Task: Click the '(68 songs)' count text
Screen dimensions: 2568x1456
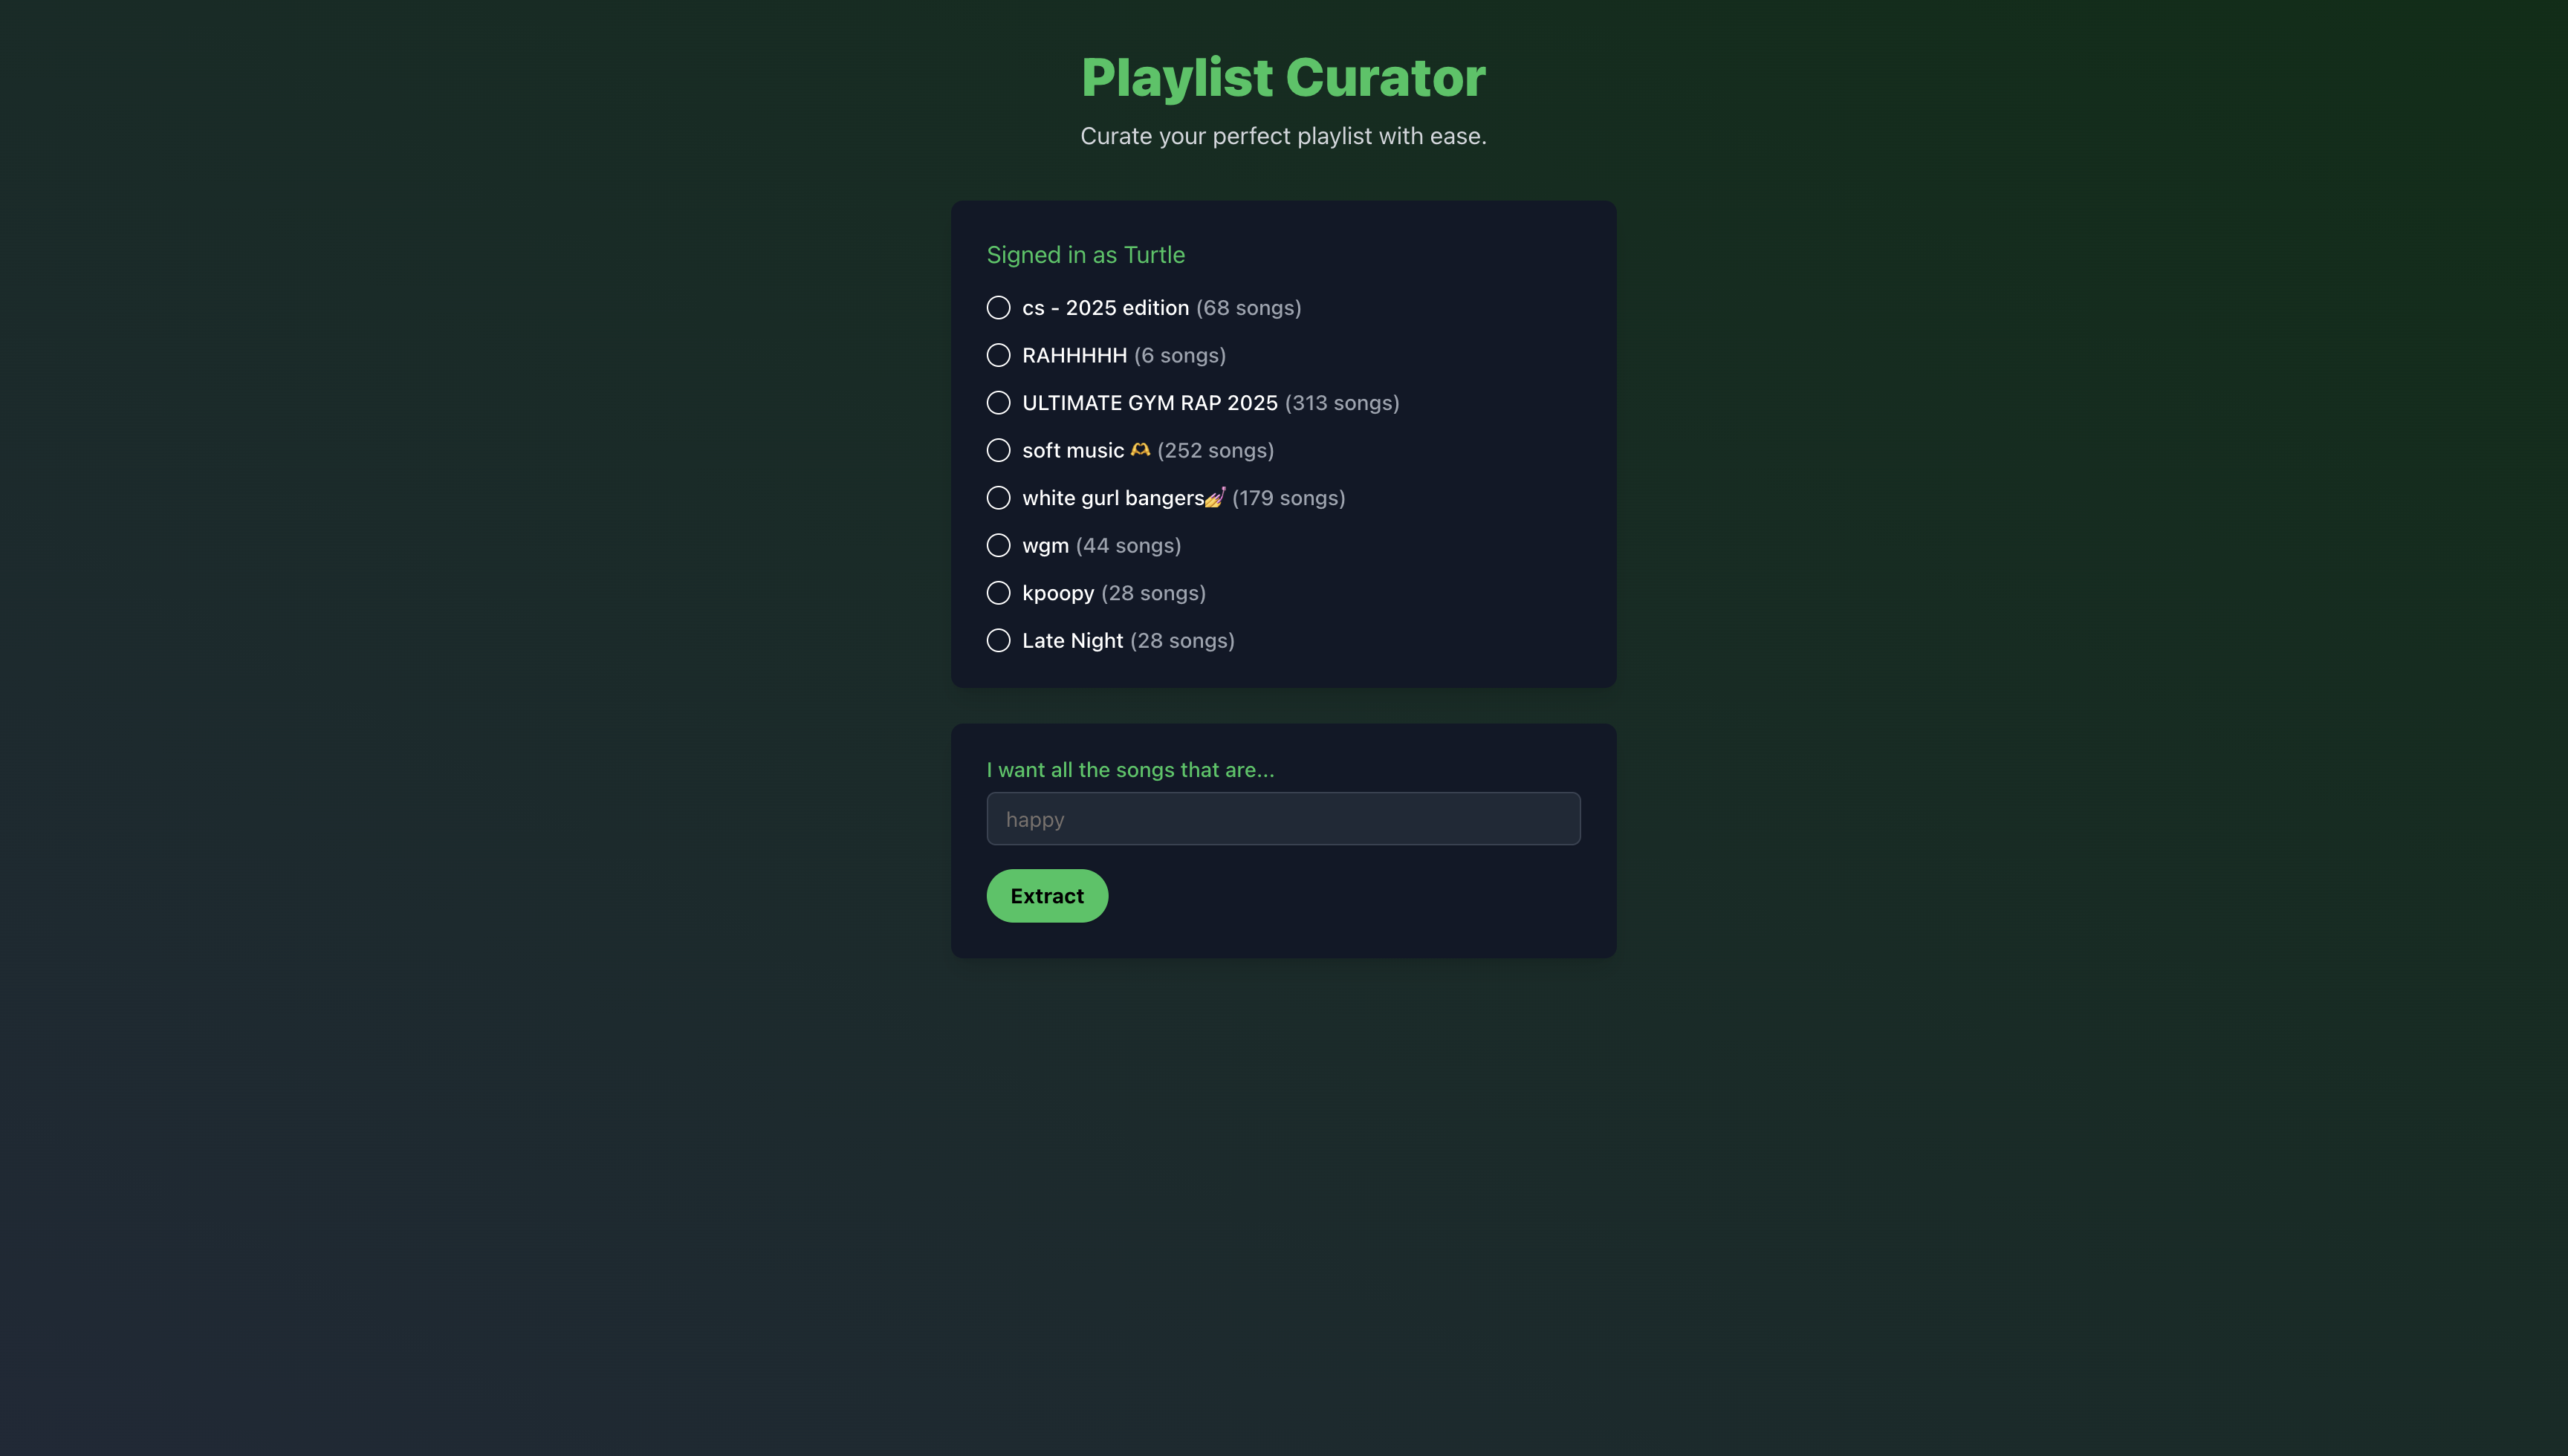Action: (x=1248, y=308)
